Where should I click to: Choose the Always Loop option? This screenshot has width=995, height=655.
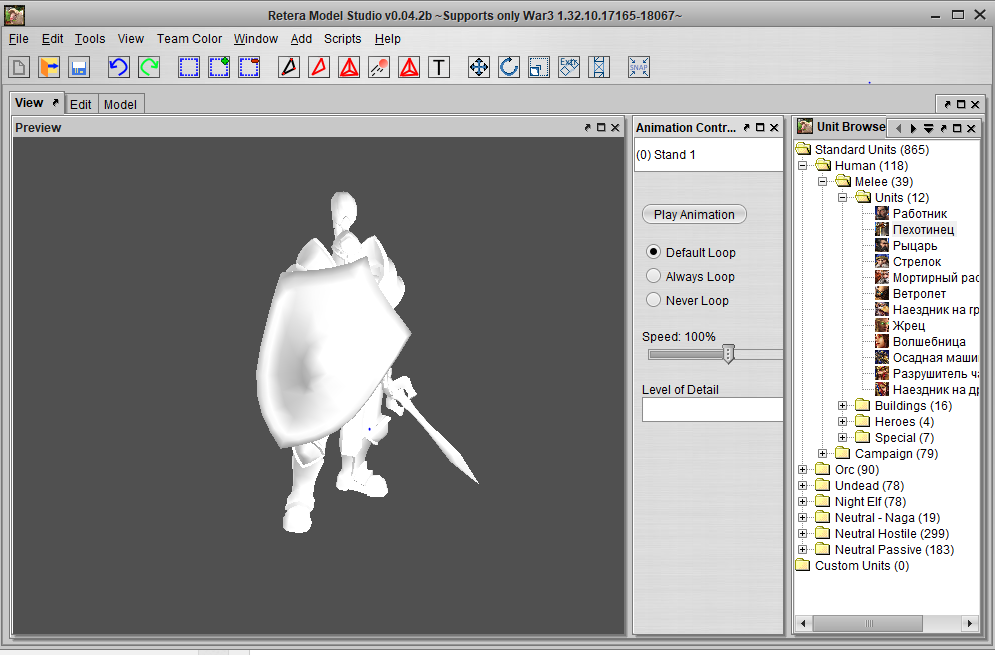[654, 276]
